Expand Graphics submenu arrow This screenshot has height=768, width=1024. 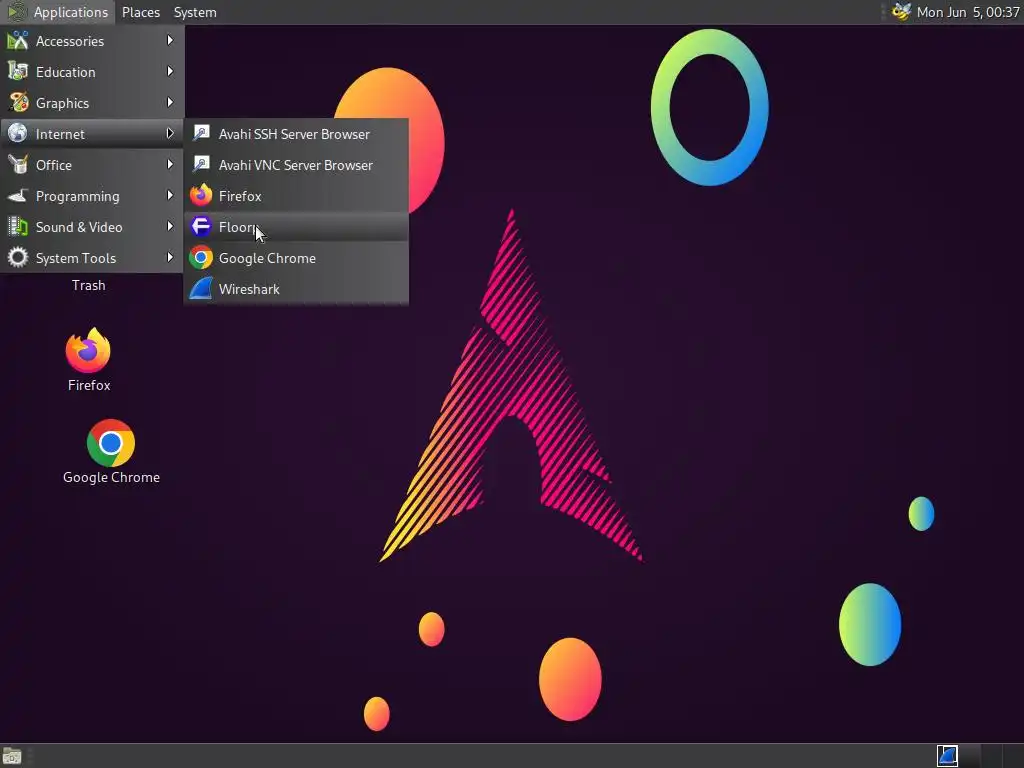pos(170,103)
